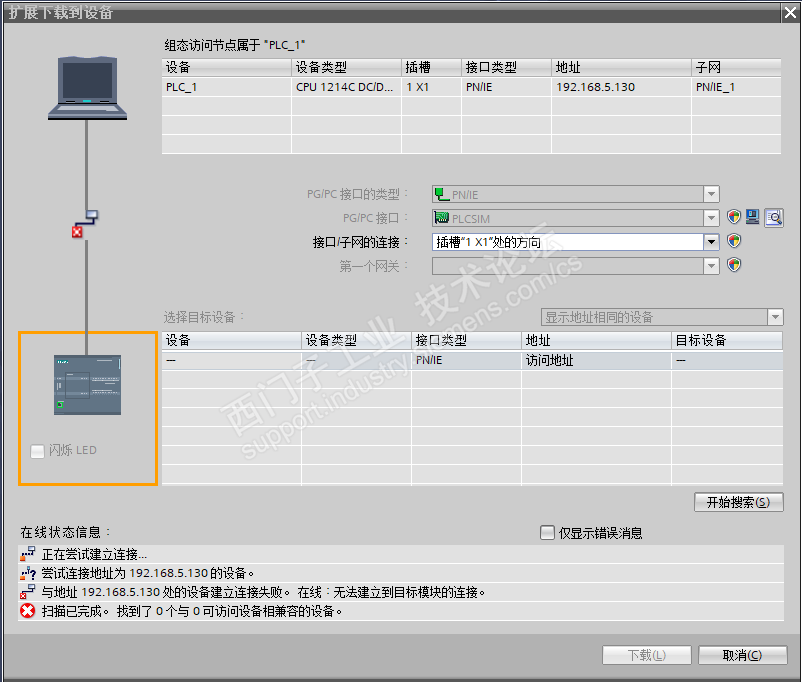Image resolution: width=802 pixels, height=682 pixels.
Task: Click the top table Interface Type column header
Action: [506, 68]
